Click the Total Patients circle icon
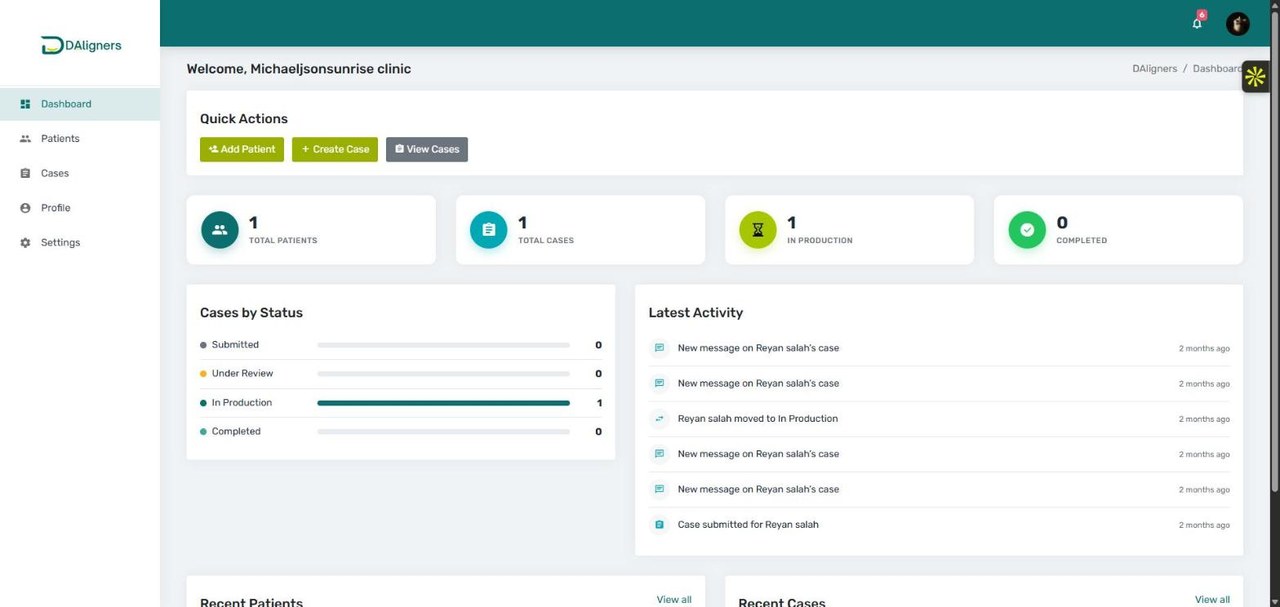Image resolution: width=1280 pixels, height=607 pixels. (x=220, y=230)
